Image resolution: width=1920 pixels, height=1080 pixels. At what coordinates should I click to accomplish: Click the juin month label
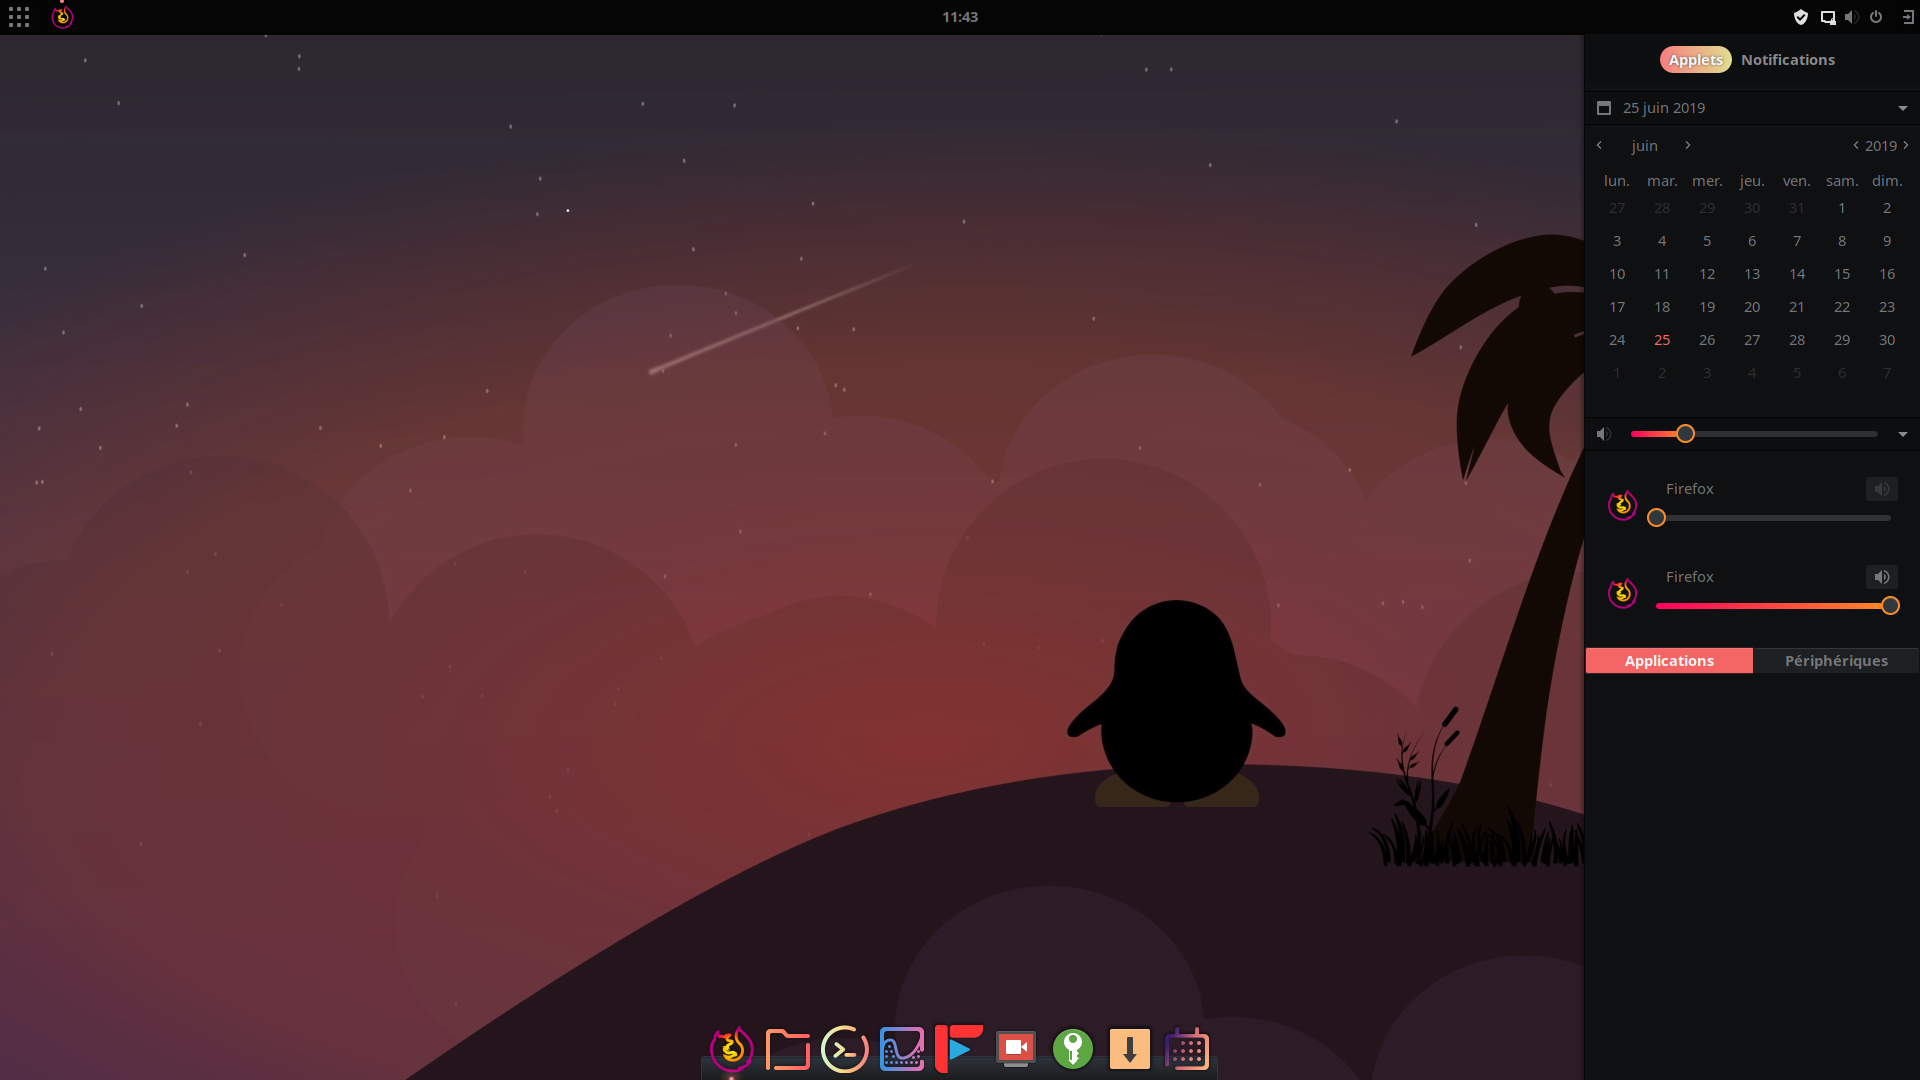(x=1645, y=146)
